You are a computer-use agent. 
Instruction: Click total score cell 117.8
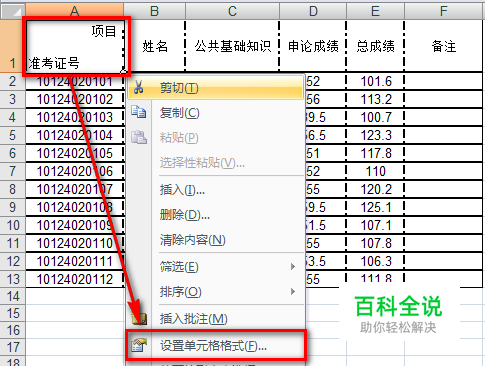375,153
